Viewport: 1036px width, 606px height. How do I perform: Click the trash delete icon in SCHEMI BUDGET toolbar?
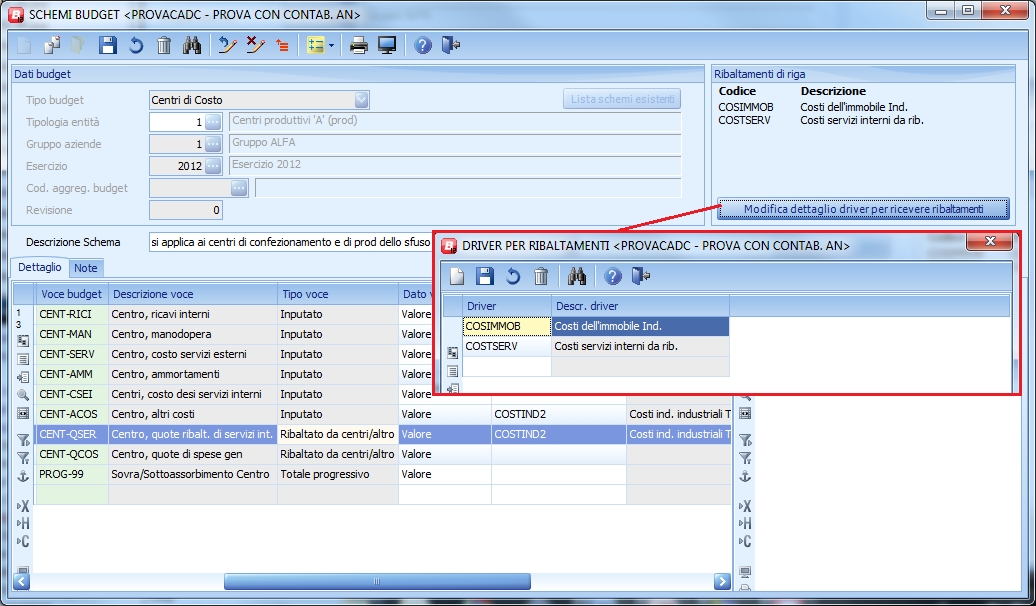click(164, 45)
